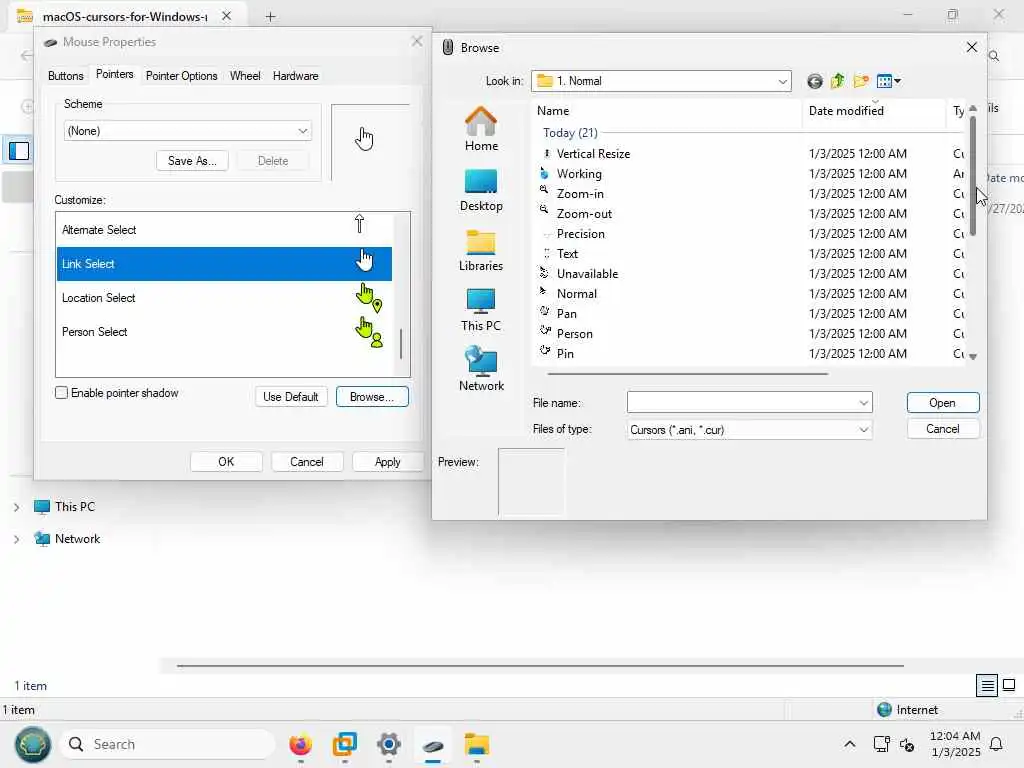Click the Browse... button

point(372,396)
